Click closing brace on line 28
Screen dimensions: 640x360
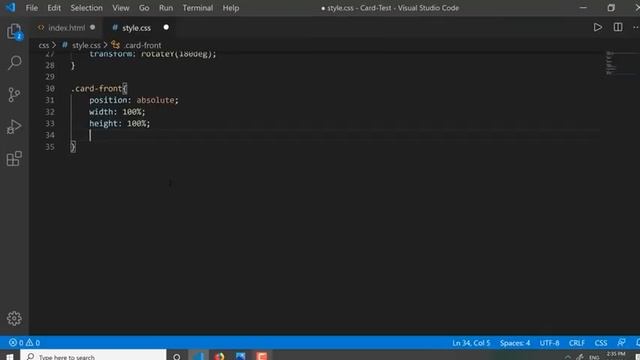(73, 65)
